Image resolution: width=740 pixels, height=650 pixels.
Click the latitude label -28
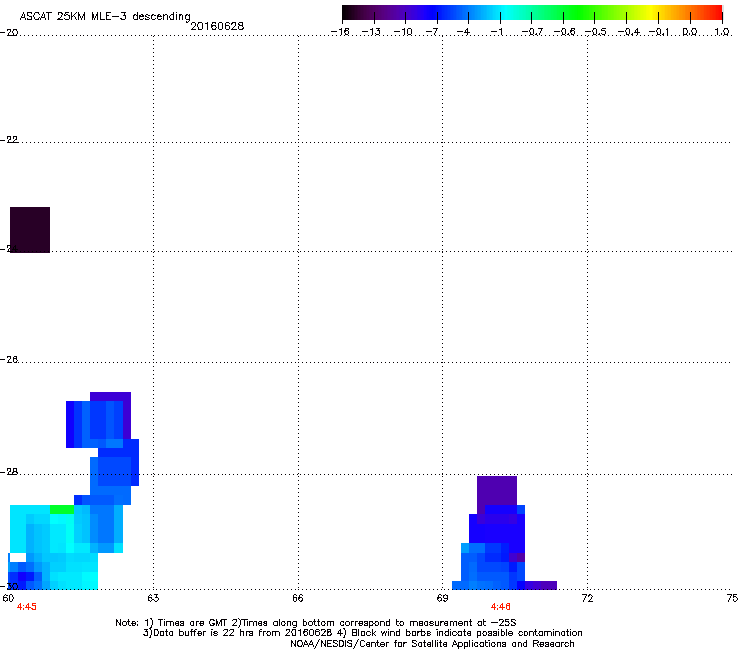tap(9, 472)
